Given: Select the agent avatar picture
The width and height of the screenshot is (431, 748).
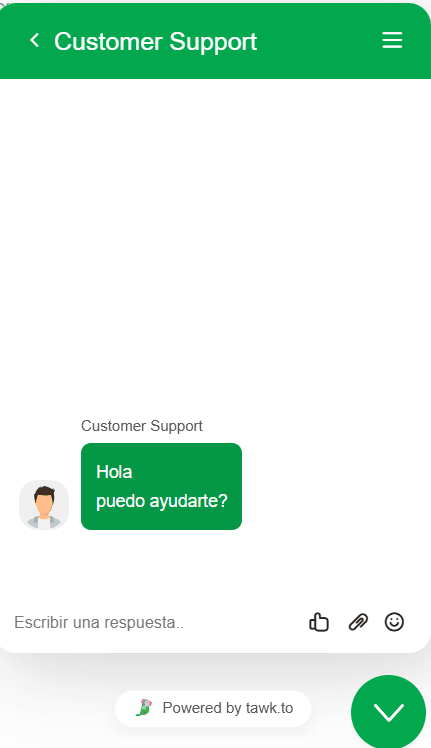Looking at the screenshot, I should pos(44,505).
